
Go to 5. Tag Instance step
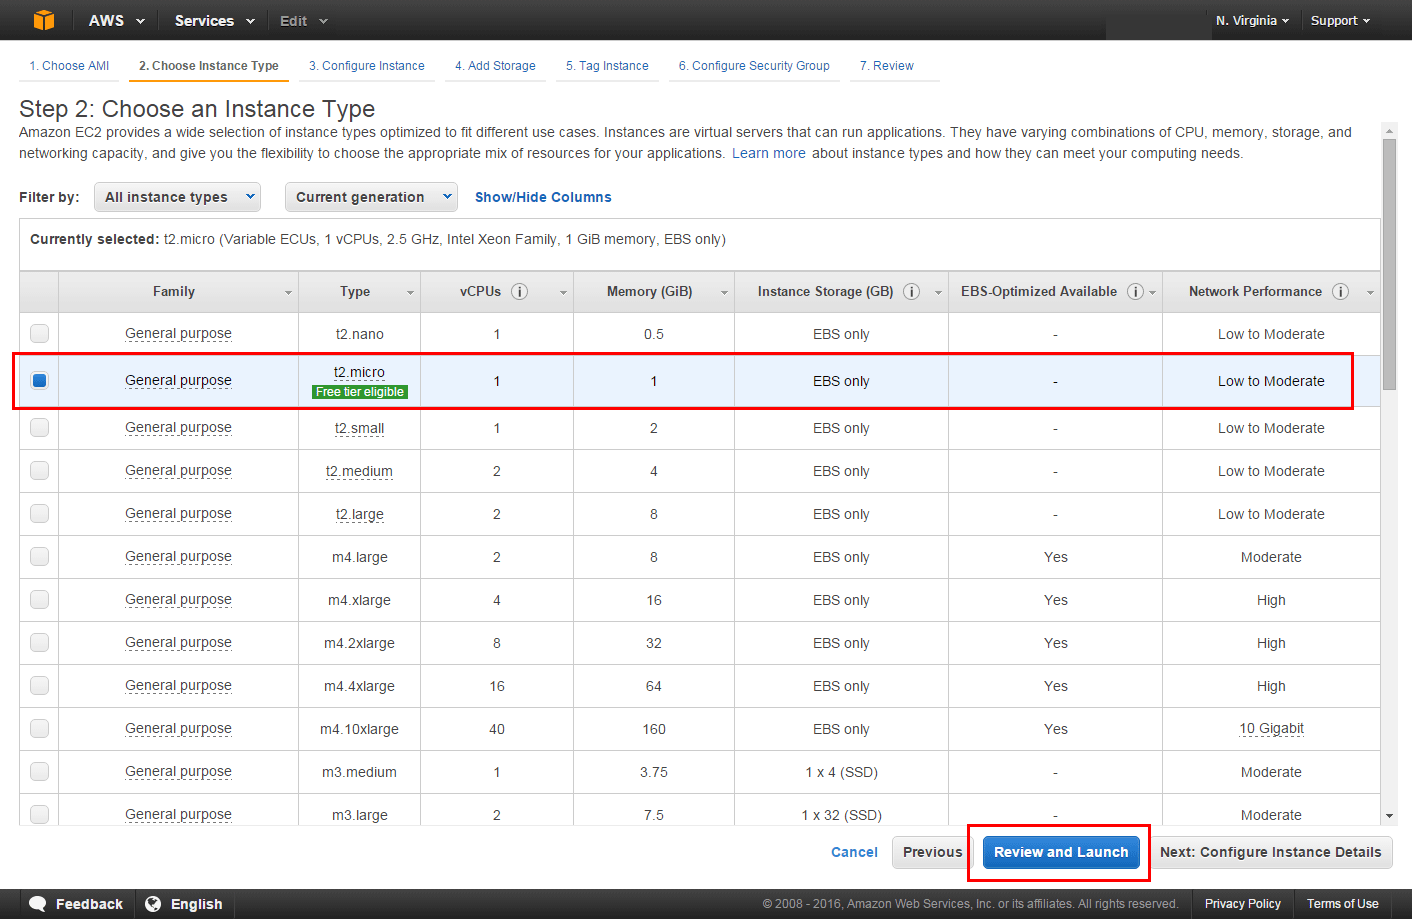607,66
